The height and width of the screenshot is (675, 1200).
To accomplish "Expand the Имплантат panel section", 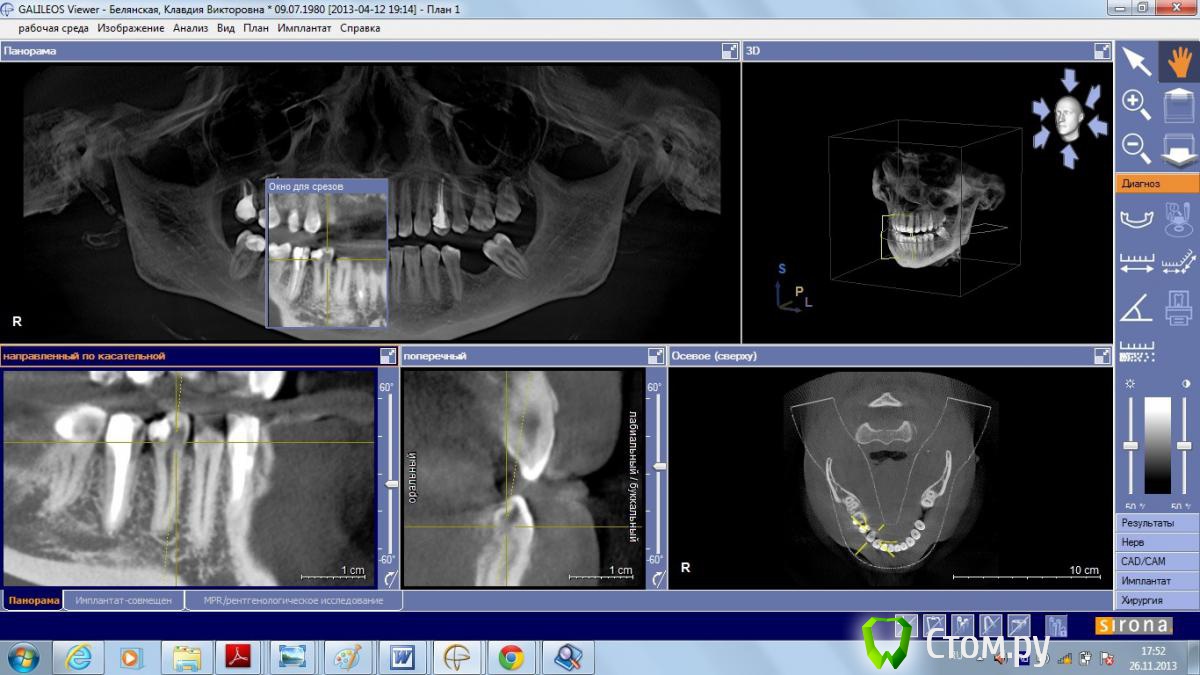I will 1157,580.
